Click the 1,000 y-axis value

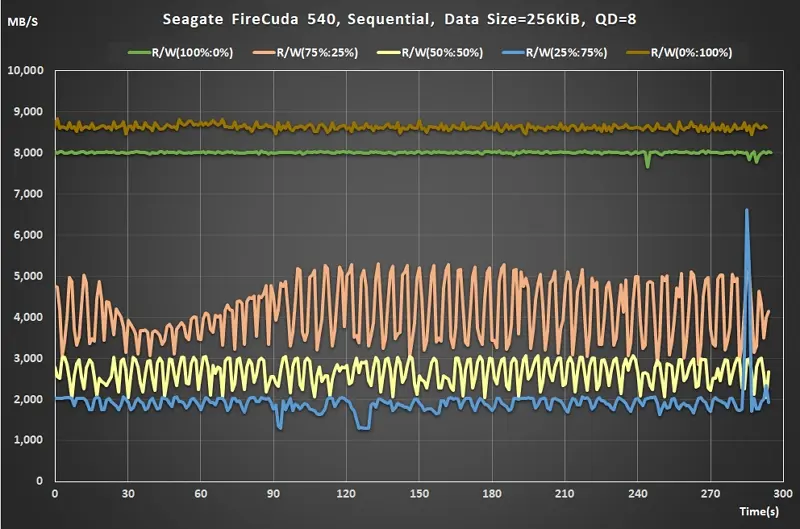pos(29,440)
